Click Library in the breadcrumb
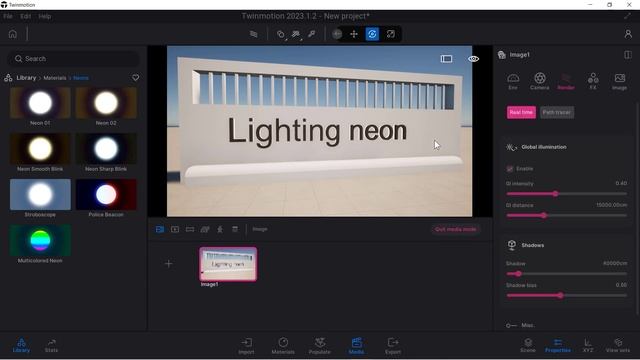 26,78
